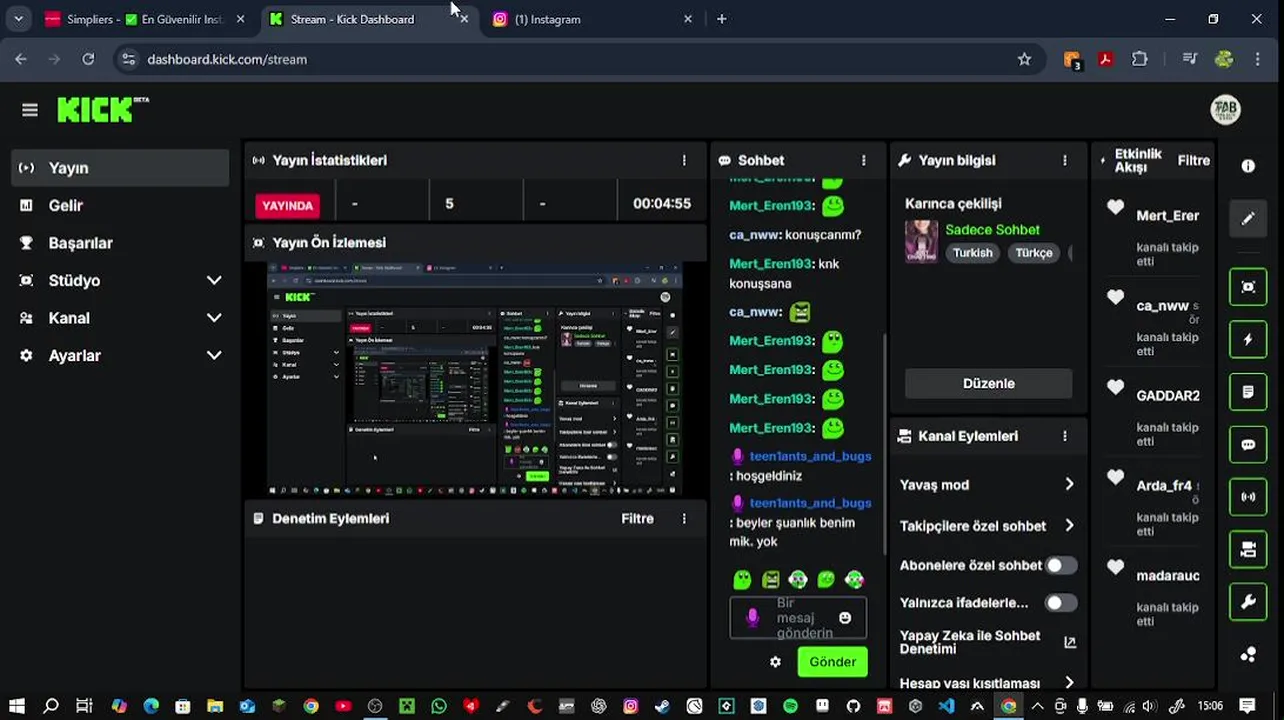Image resolution: width=1284 pixels, height=720 pixels.
Task: Toggle the chat bubble widget icon in right sidebar
Action: [1248, 445]
